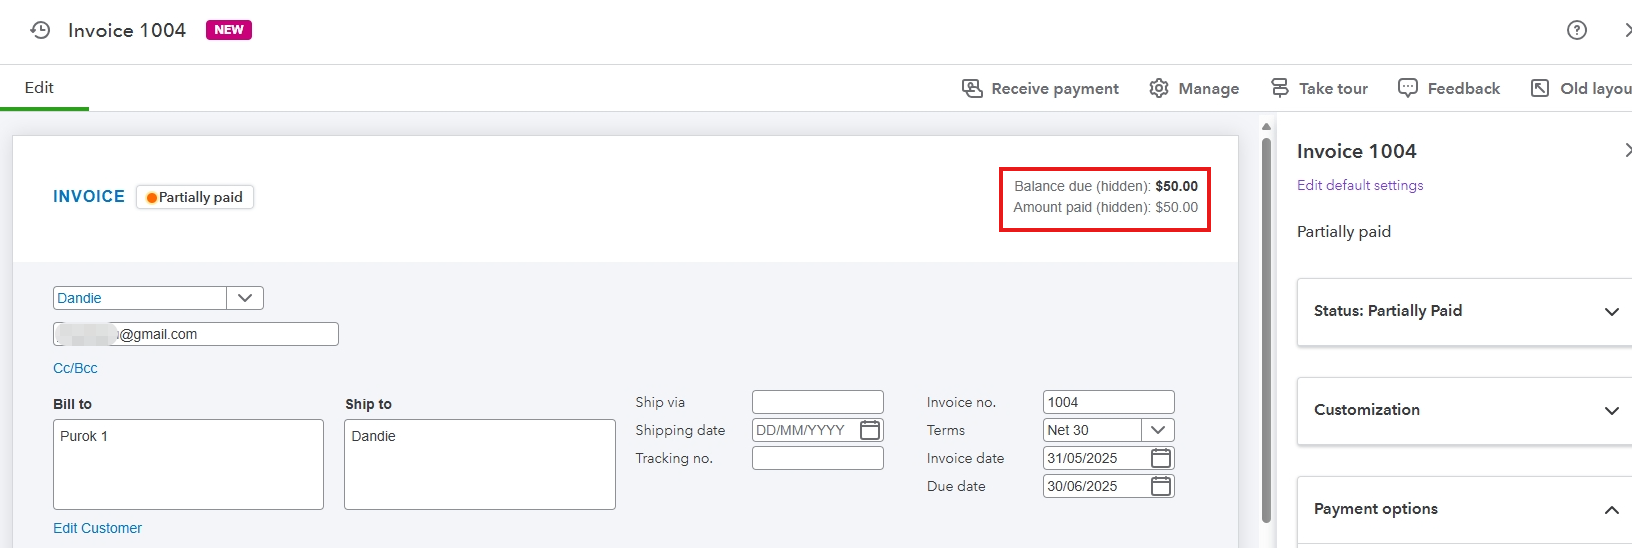Switch to the Edit tab

click(x=39, y=88)
